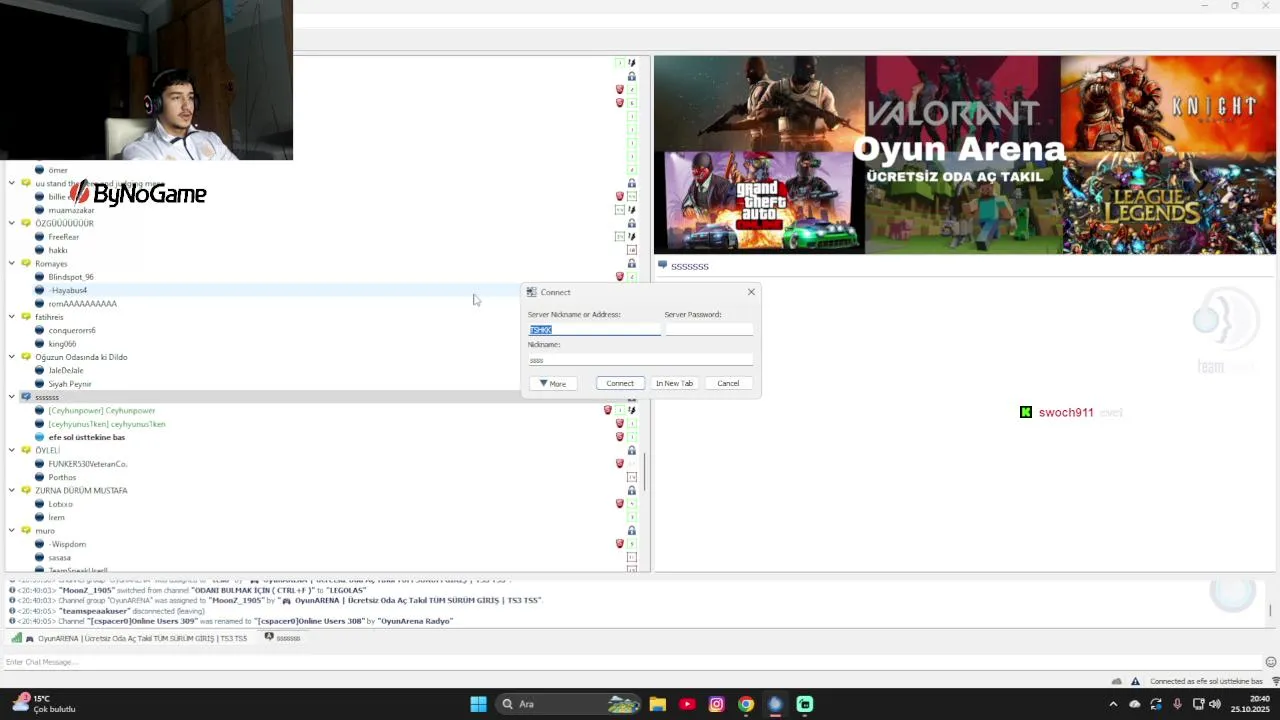The image size is (1280, 720).
Task: Click warning triangle icon in status bar
Action: click(x=1135, y=681)
